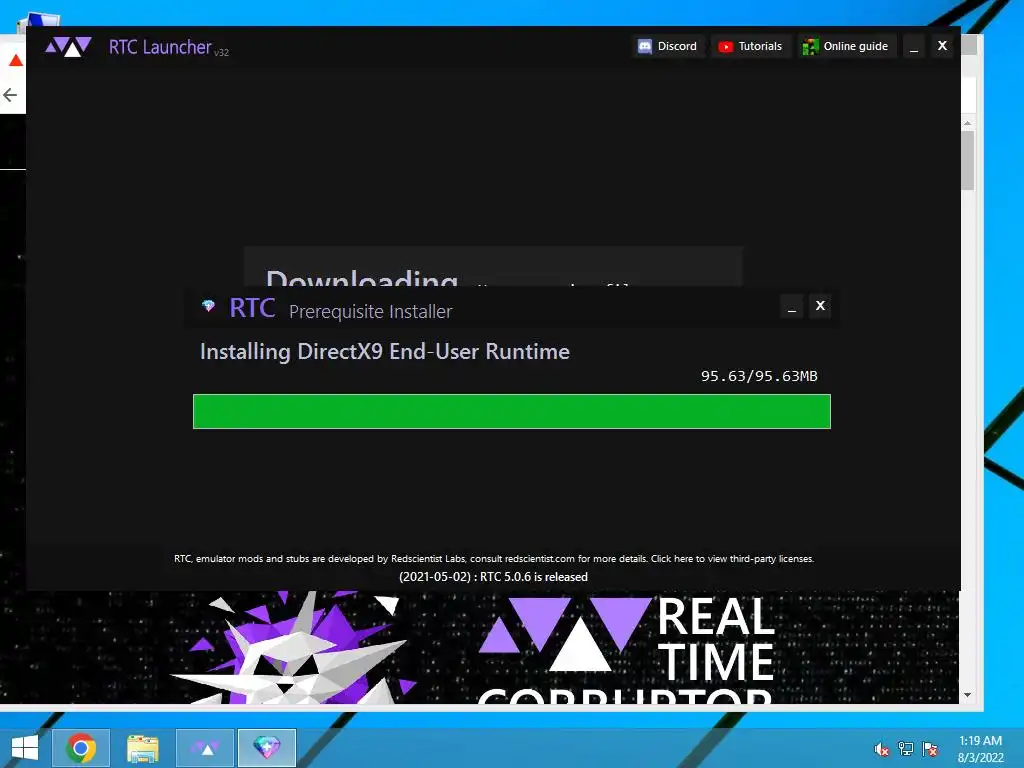
Task: Open the Windows Start menu
Action: [25, 748]
